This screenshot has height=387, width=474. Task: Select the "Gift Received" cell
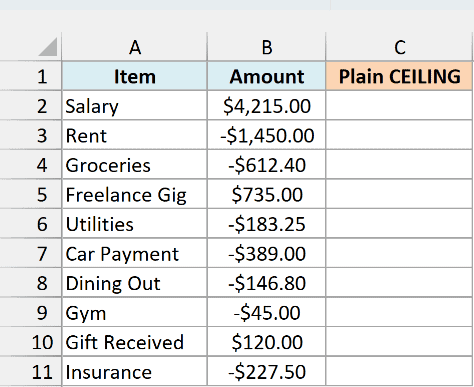tap(134, 342)
